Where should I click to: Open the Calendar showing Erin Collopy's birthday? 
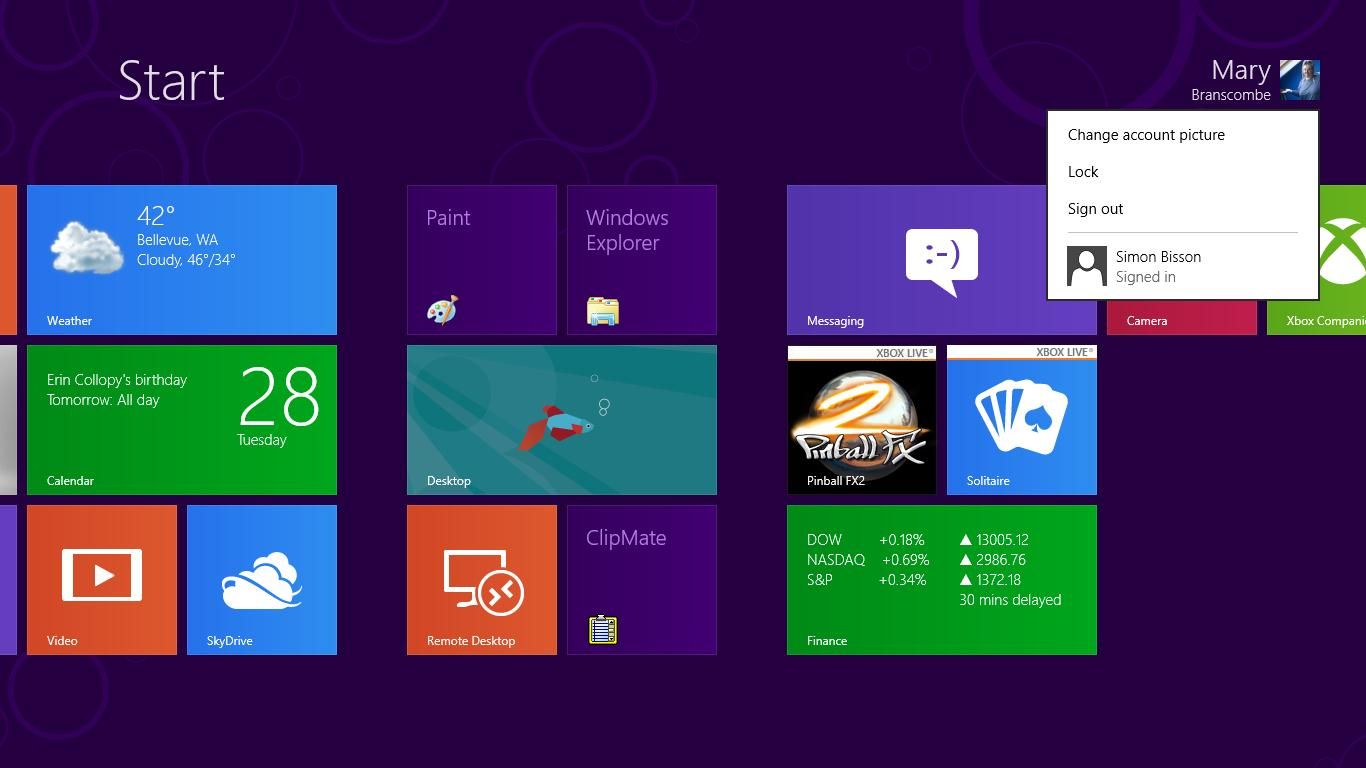pos(182,419)
